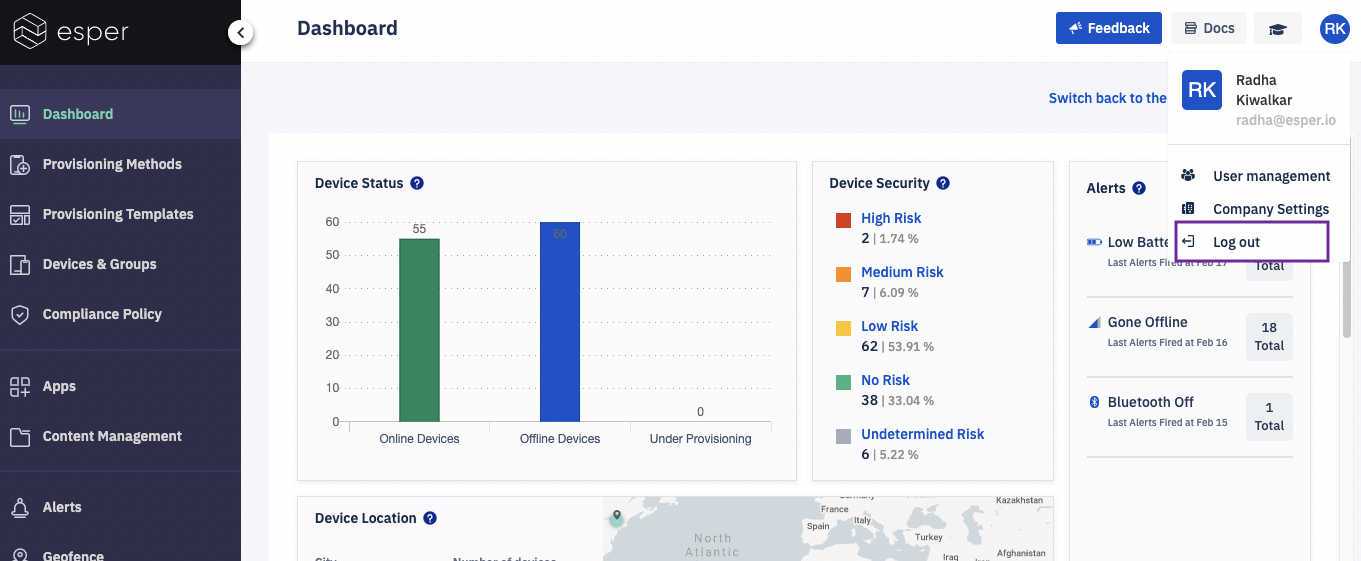The height and width of the screenshot is (561, 1361).
Task: Click the Esper logo
Action: pyautogui.click(x=71, y=31)
